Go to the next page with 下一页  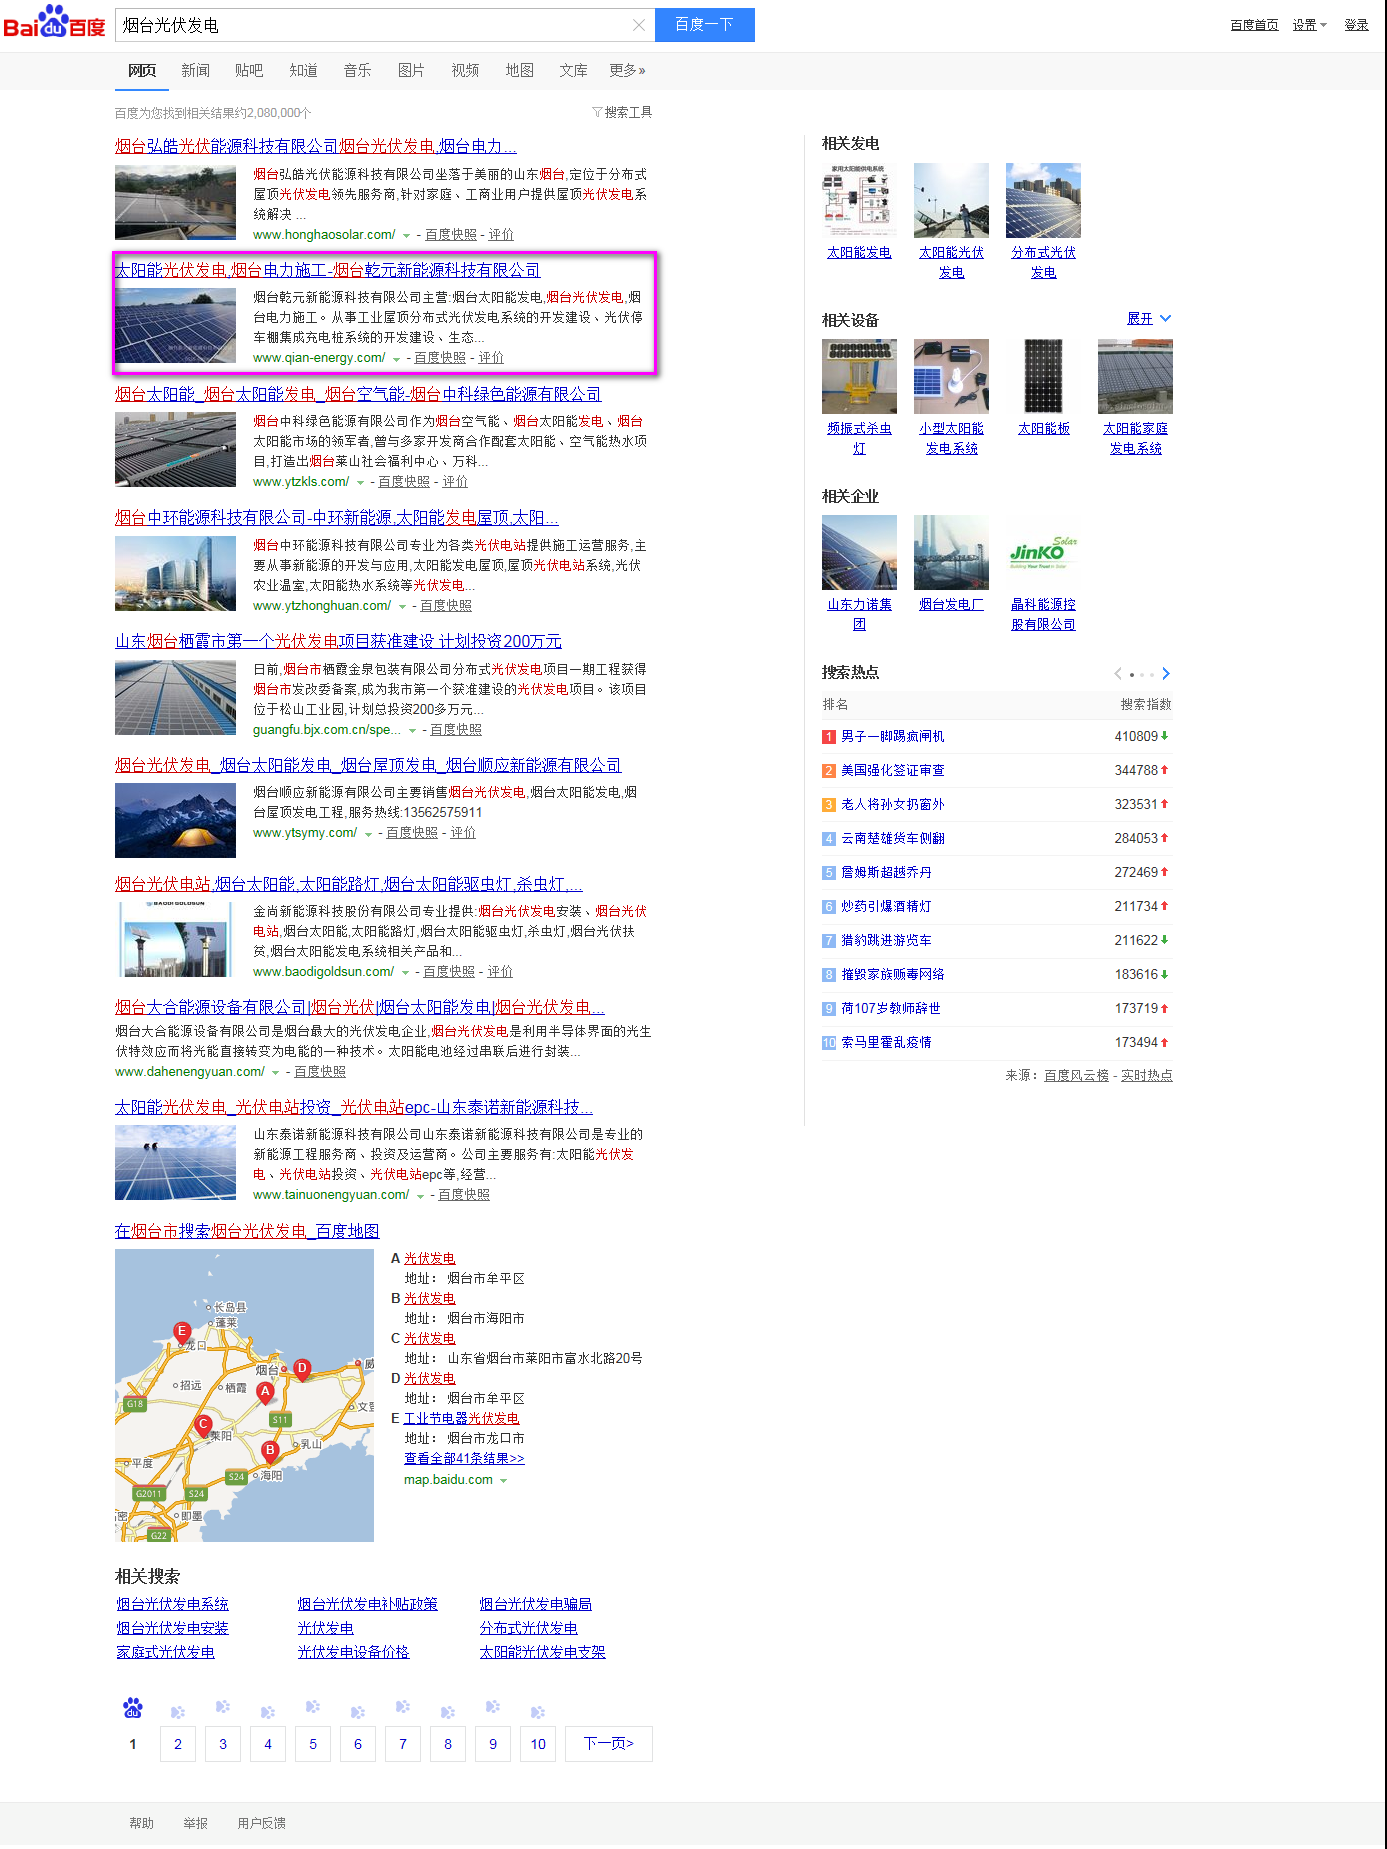[608, 1744]
